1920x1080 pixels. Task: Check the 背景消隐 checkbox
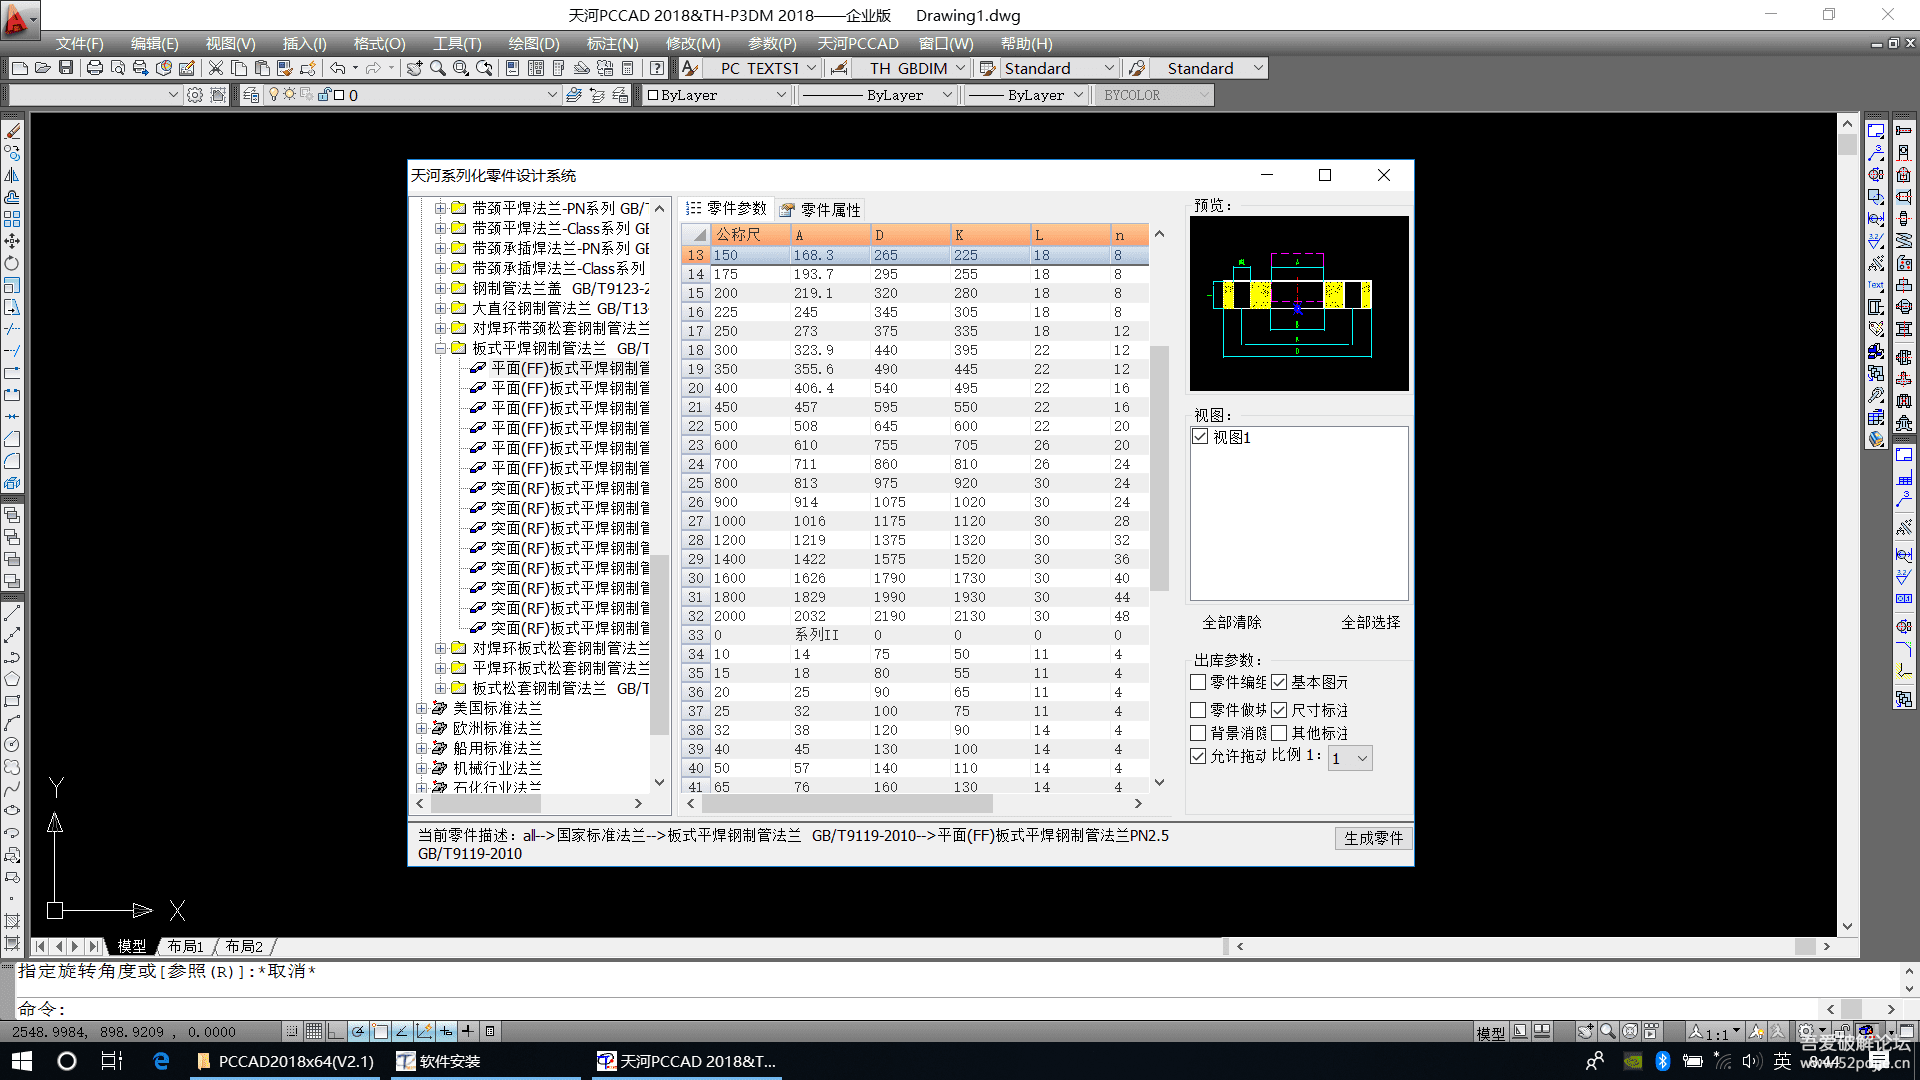click(1198, 733)
